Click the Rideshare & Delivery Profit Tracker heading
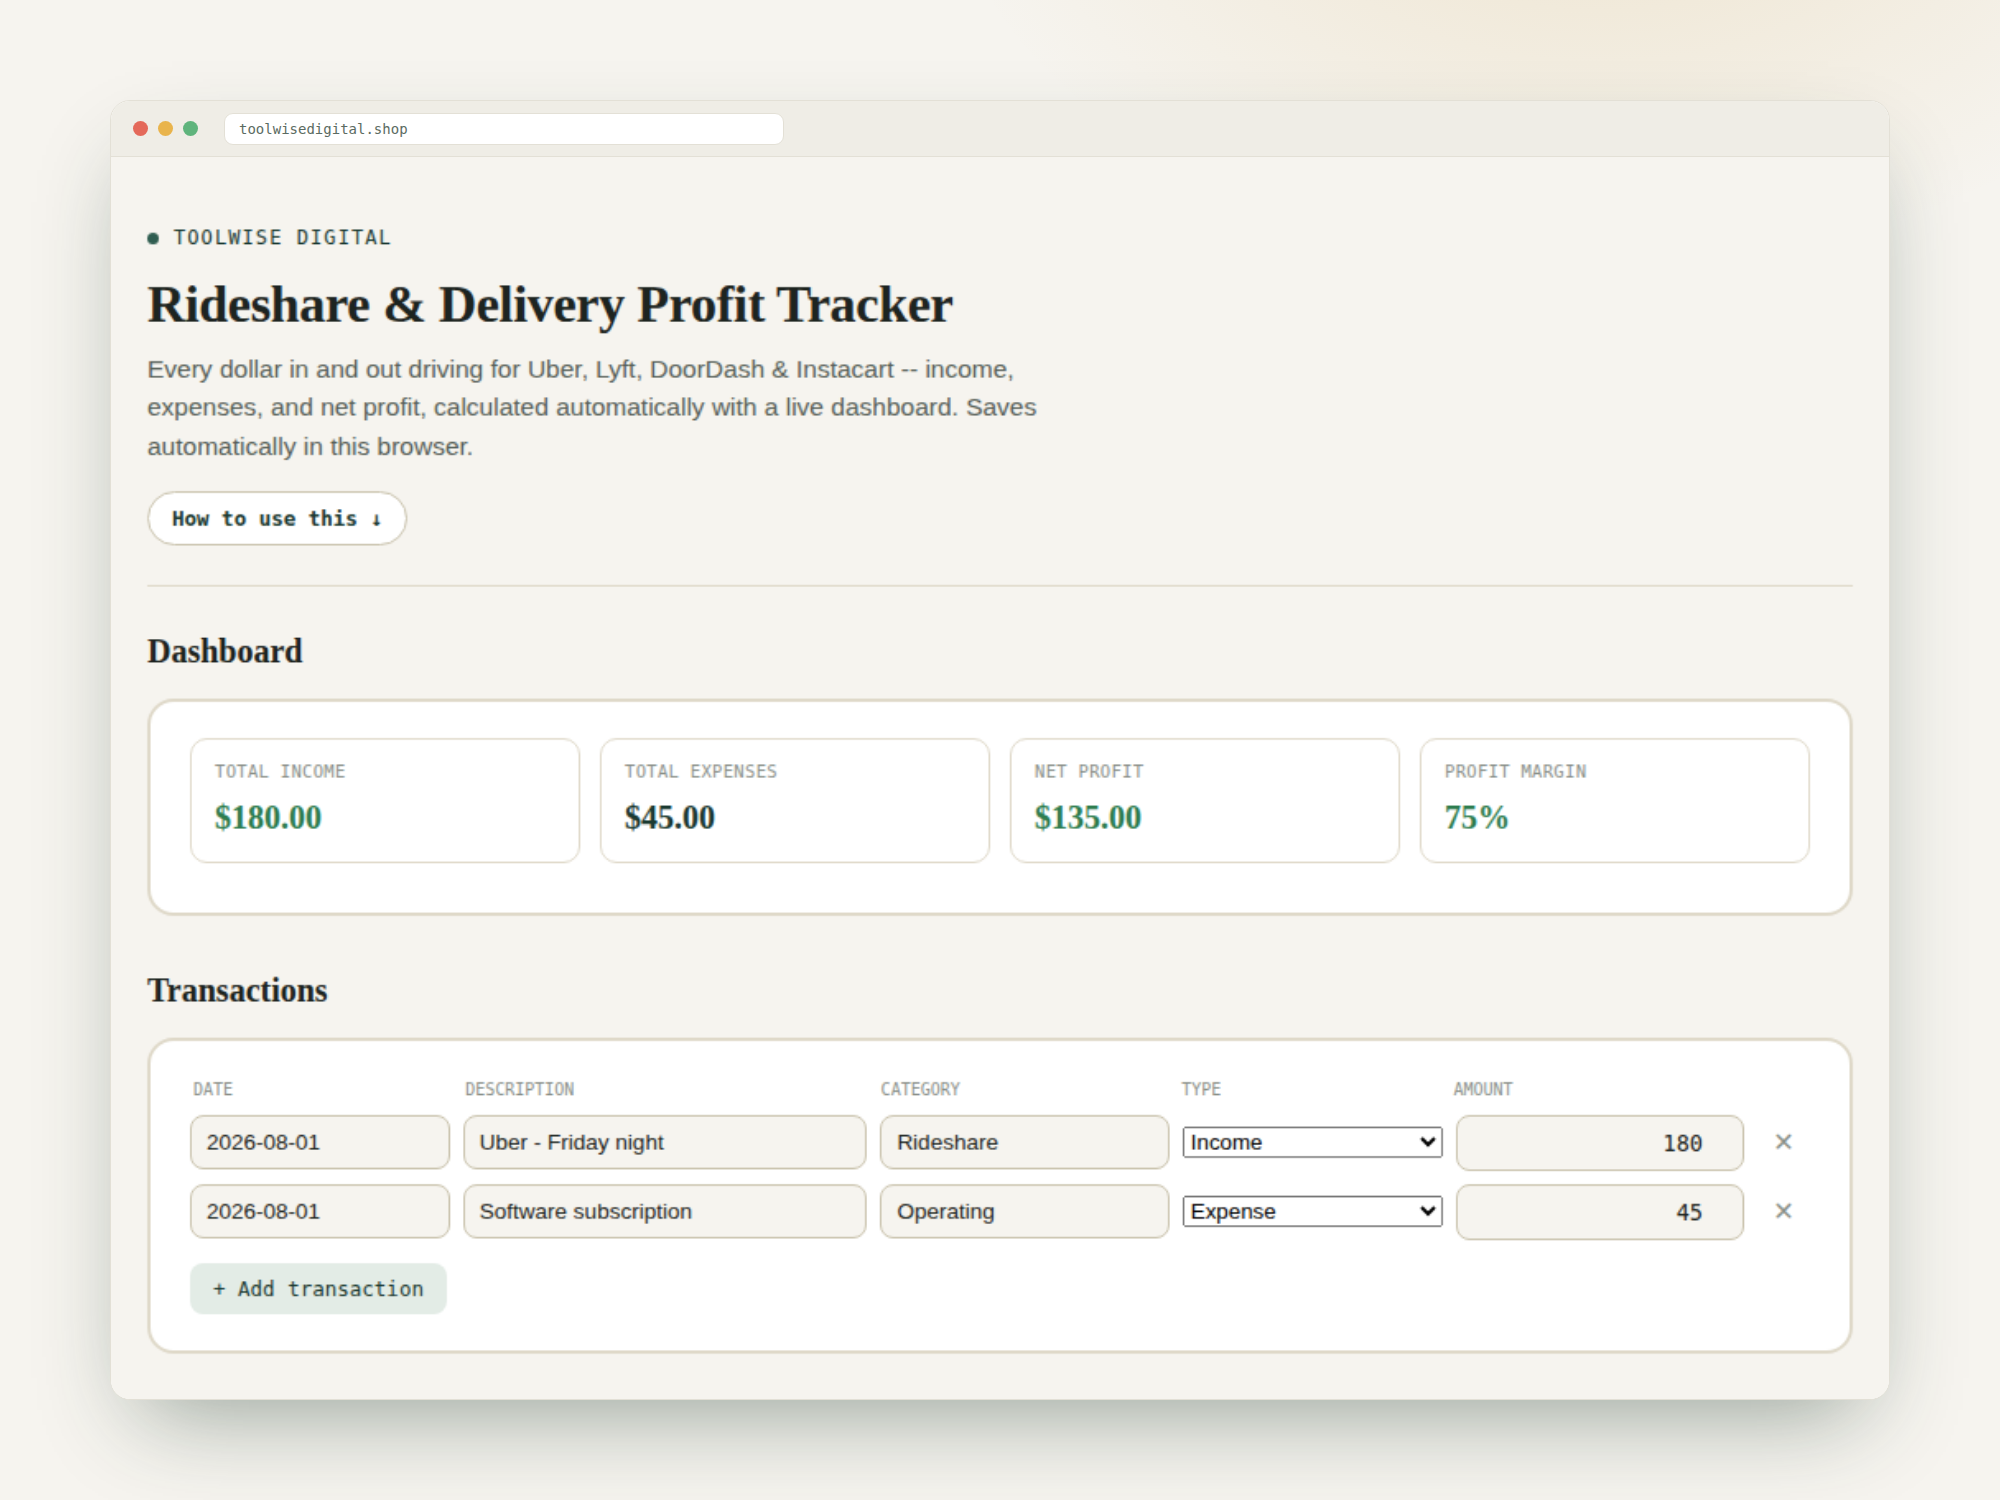Image resolution: width=2000 pixels, height=1500 pixels. pos(550,305)
